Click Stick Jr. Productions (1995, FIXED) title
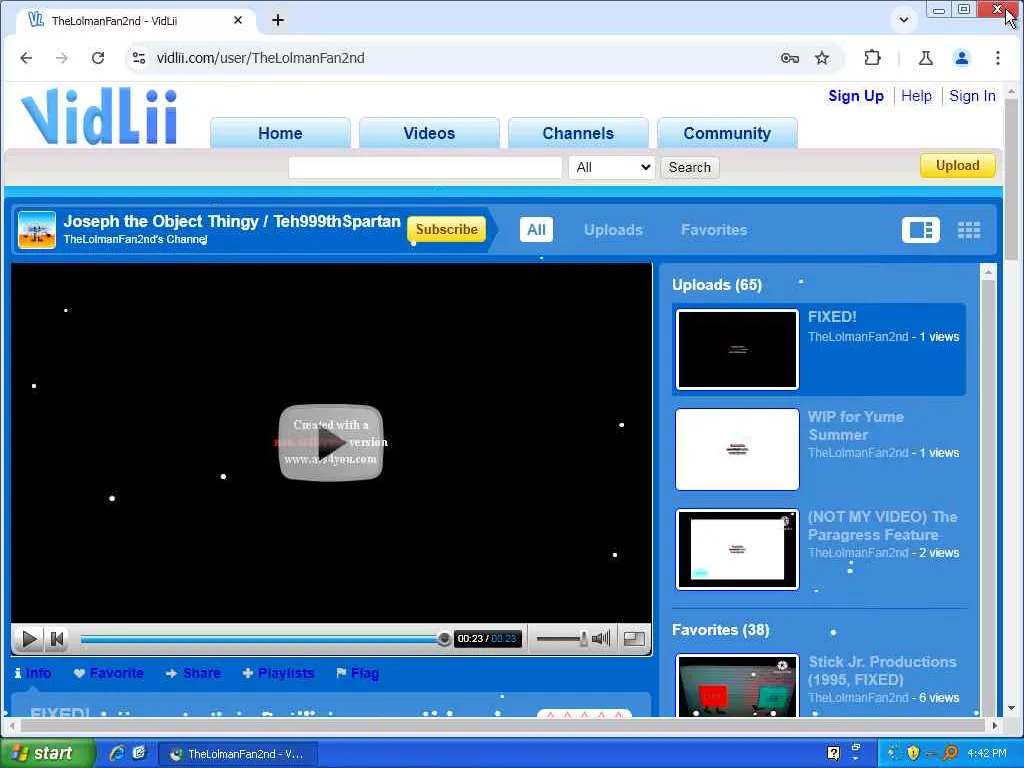Screen dimensions: 1024x768 click(x=882, y=671)
